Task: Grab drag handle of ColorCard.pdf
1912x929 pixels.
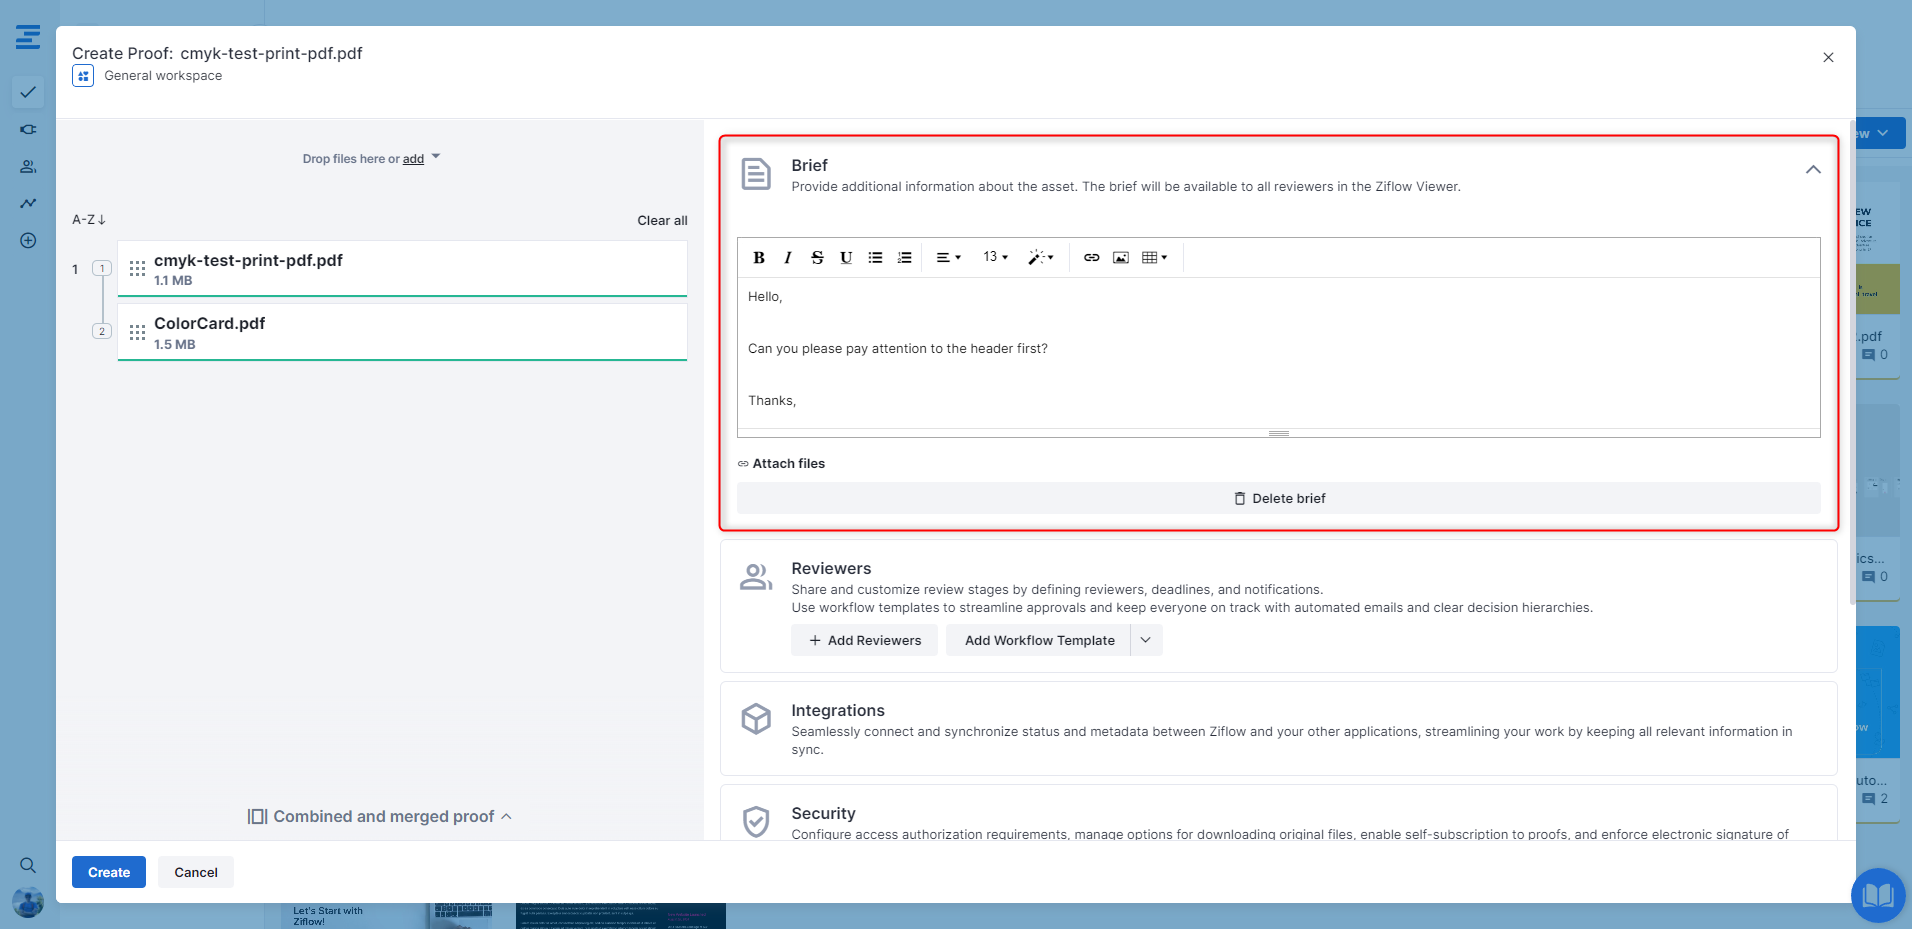Action: coord(138,332)
